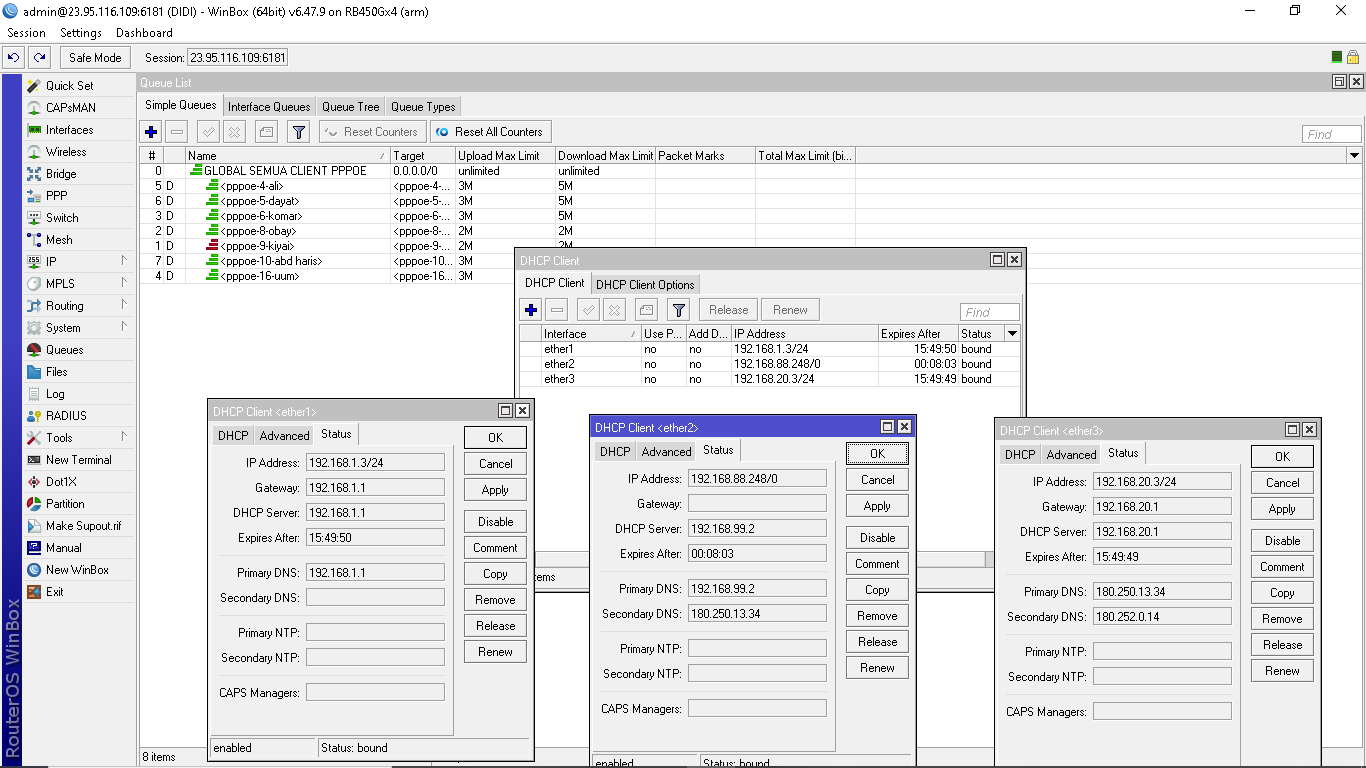
Task: Expand the System submenu
Action: (79, 328)
